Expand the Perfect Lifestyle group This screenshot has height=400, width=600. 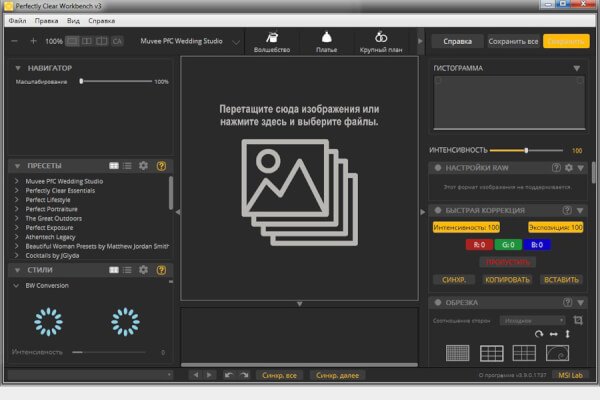click(16, 199)
